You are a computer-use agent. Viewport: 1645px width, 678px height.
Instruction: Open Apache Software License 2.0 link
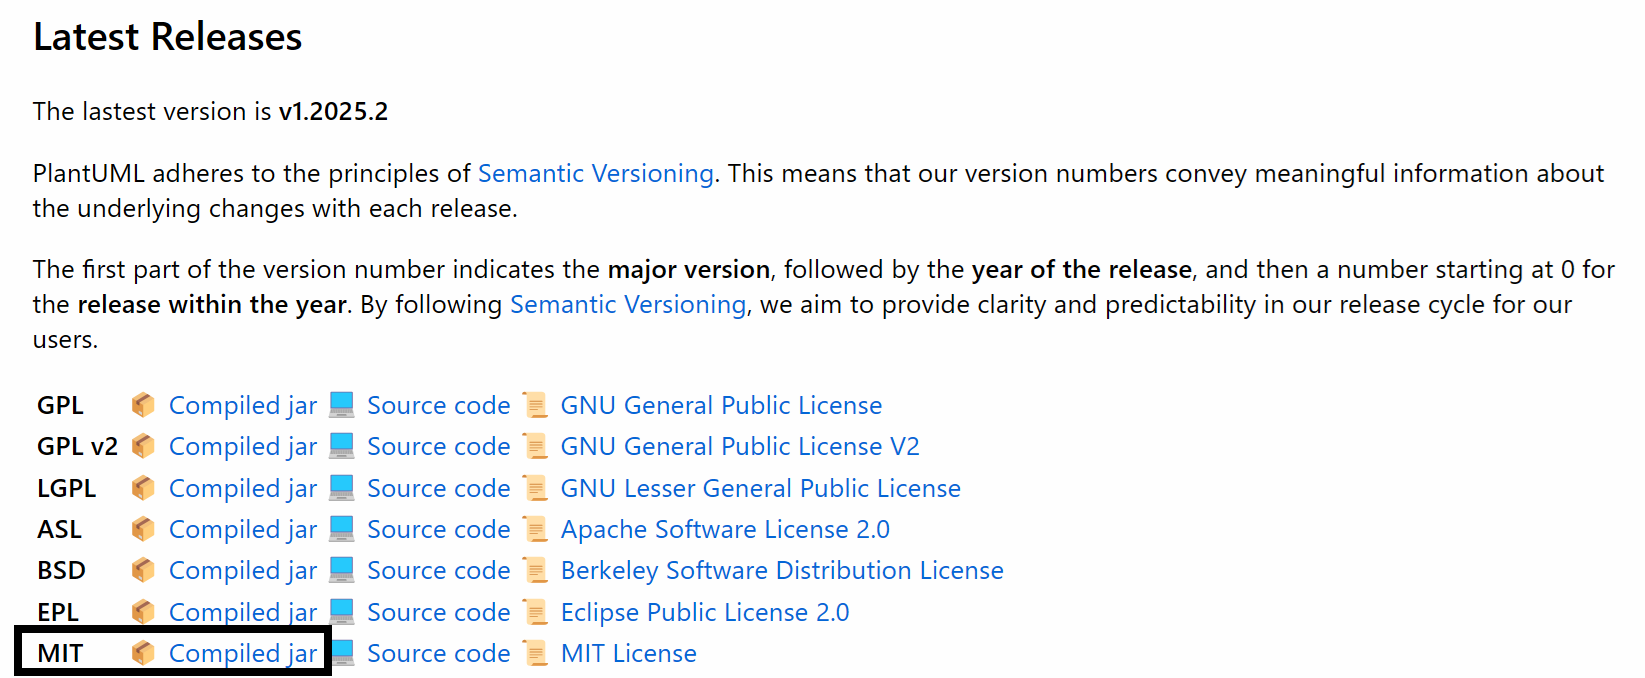(x=725, y=529)
